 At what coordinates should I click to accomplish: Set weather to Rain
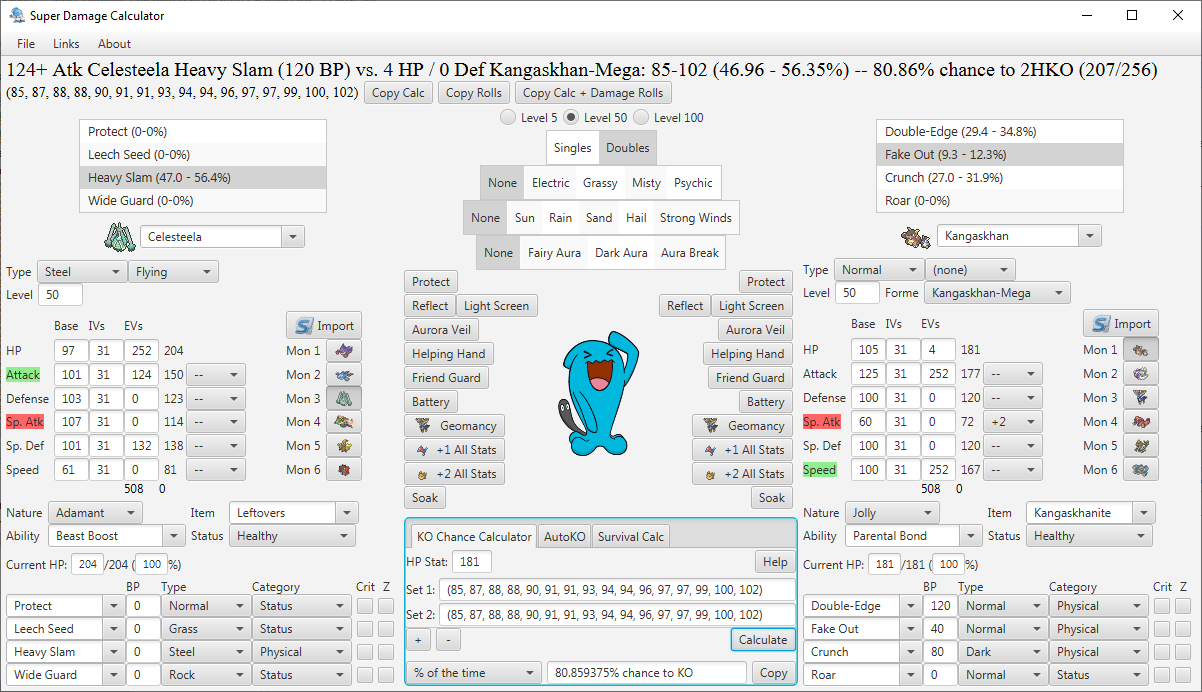click(560, 218)
